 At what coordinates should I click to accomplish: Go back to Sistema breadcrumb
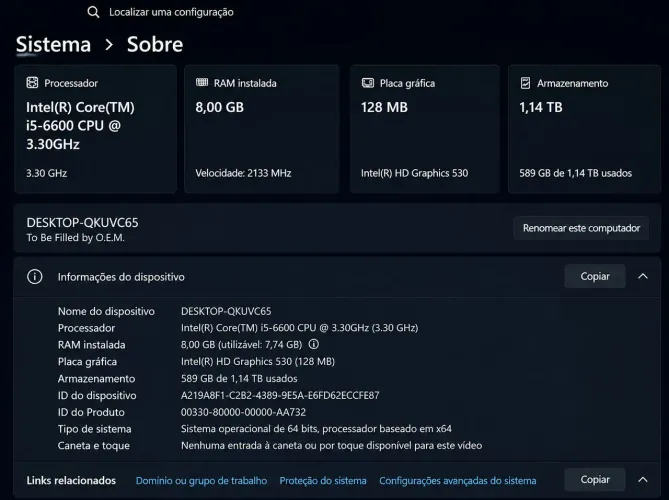tap(53, 44)
